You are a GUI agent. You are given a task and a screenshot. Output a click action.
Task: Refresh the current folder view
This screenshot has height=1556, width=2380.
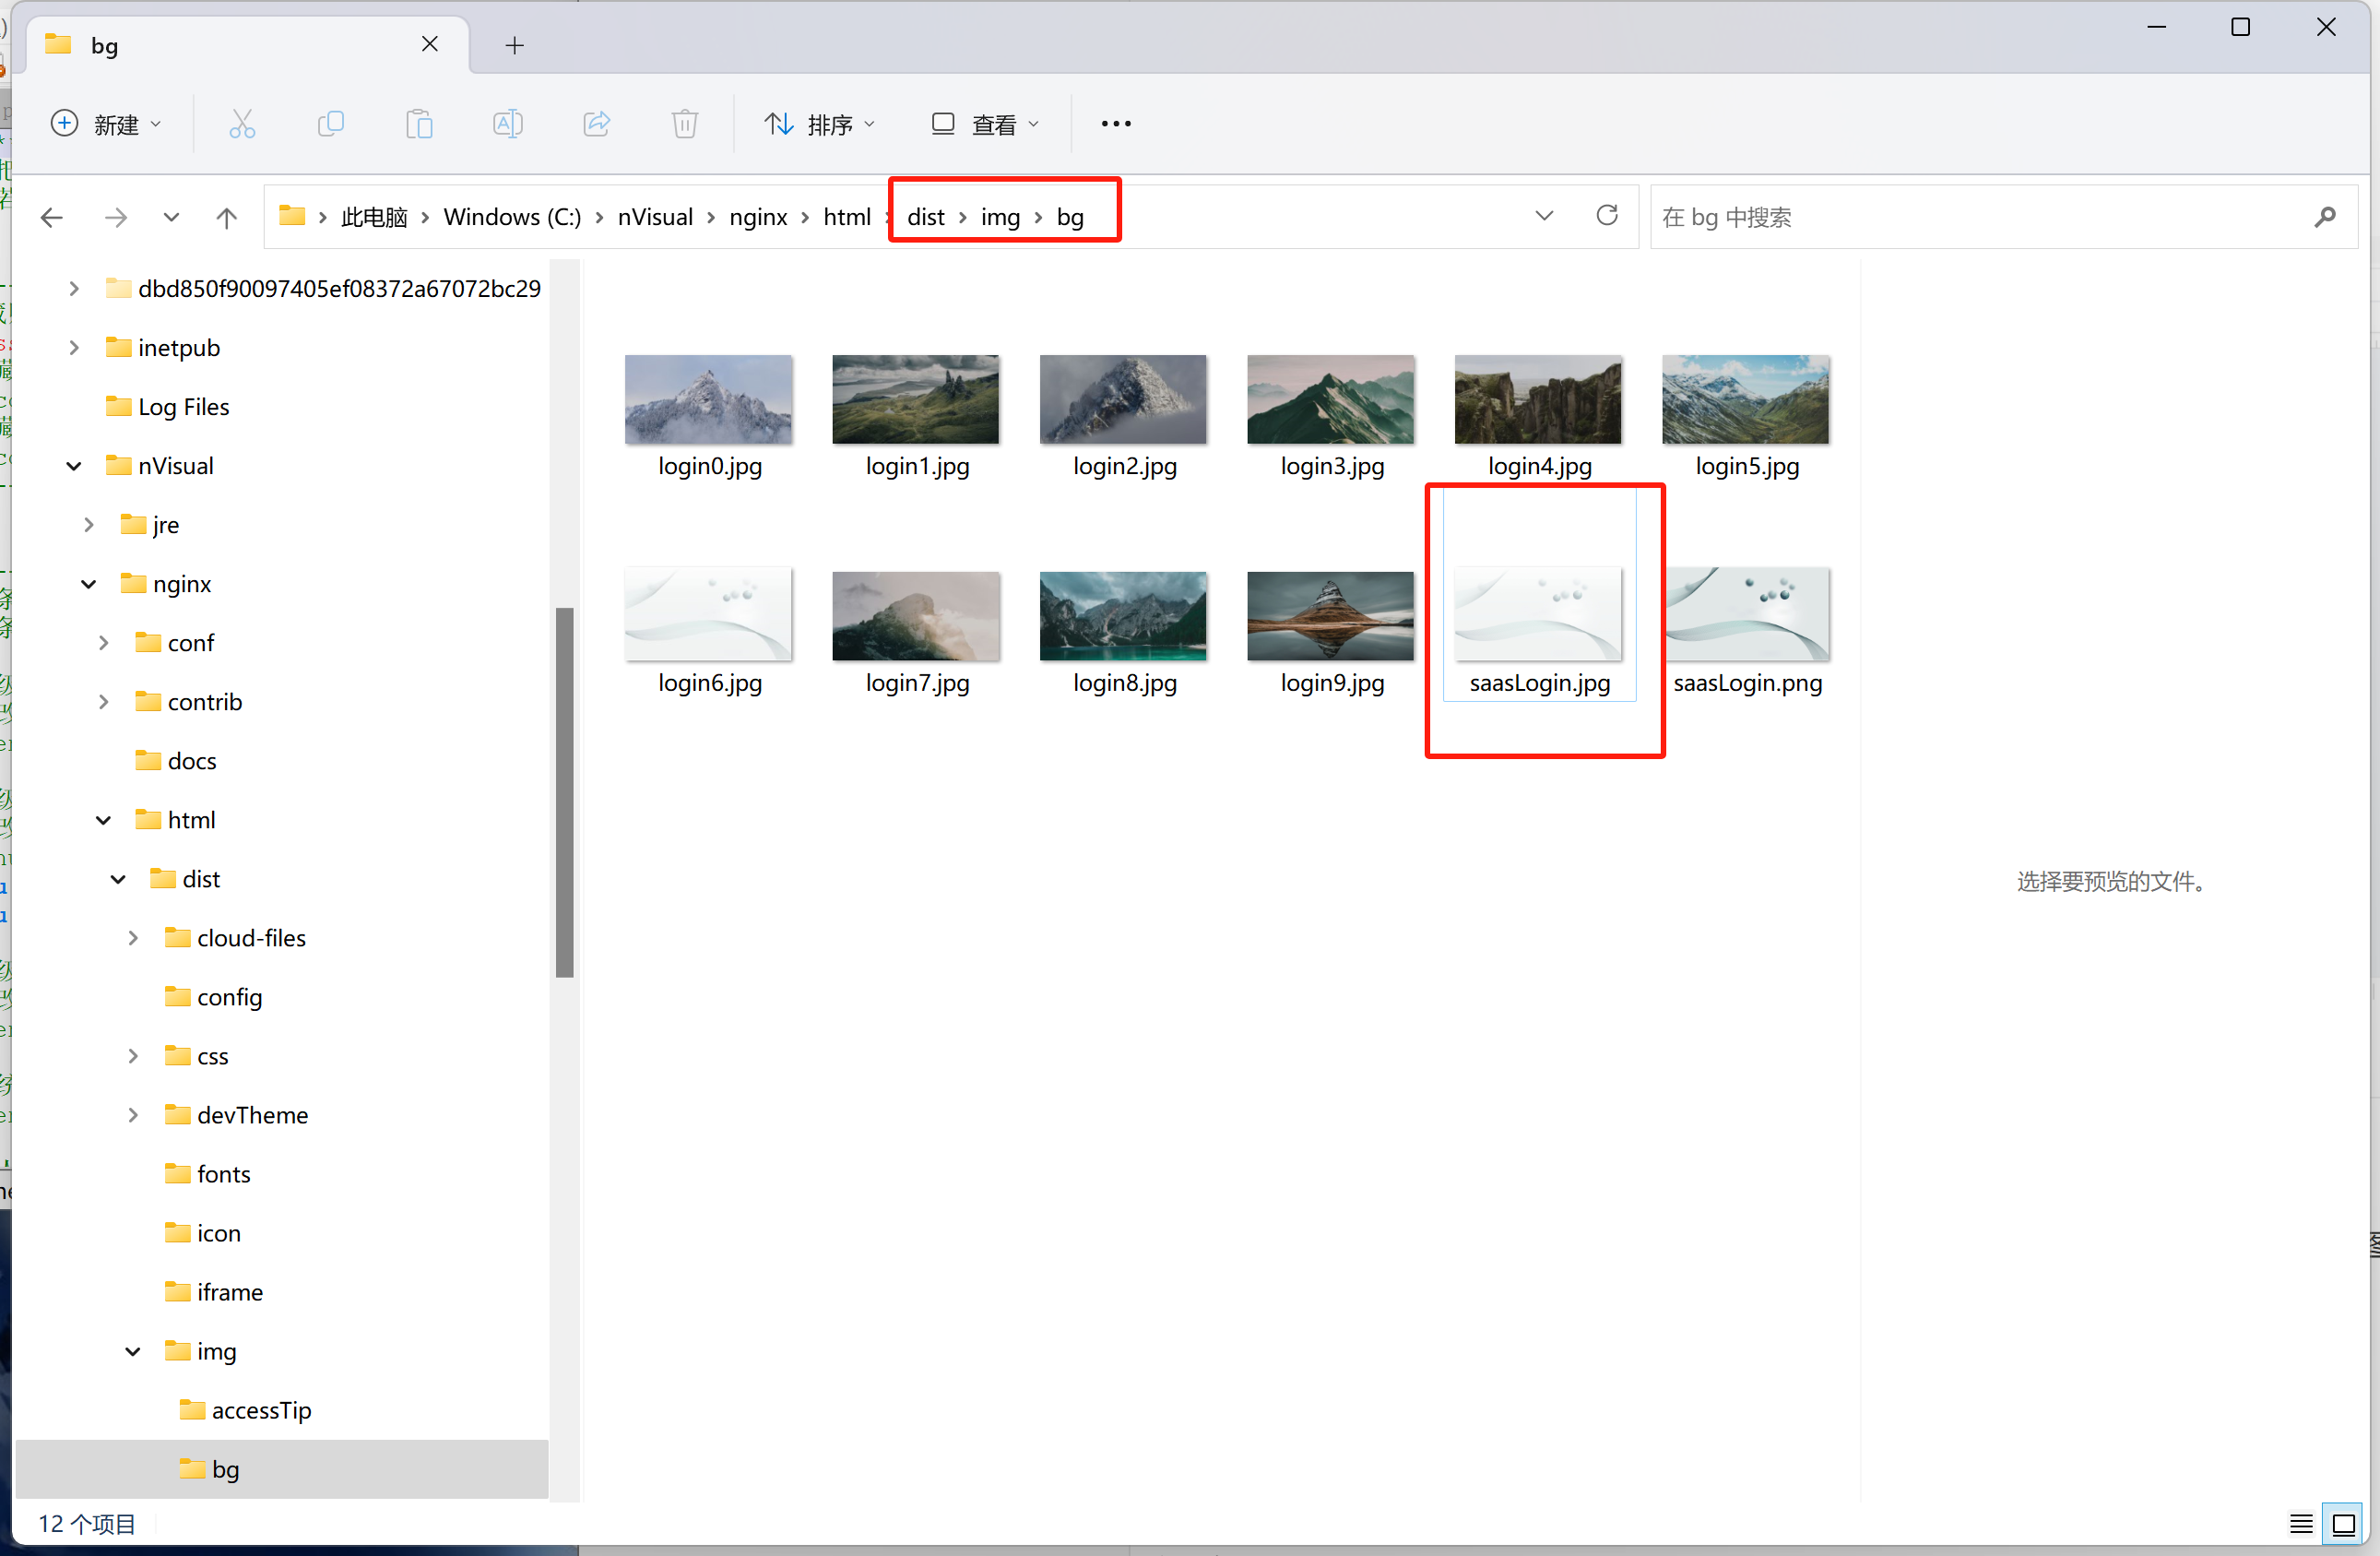coord(1606,216)
